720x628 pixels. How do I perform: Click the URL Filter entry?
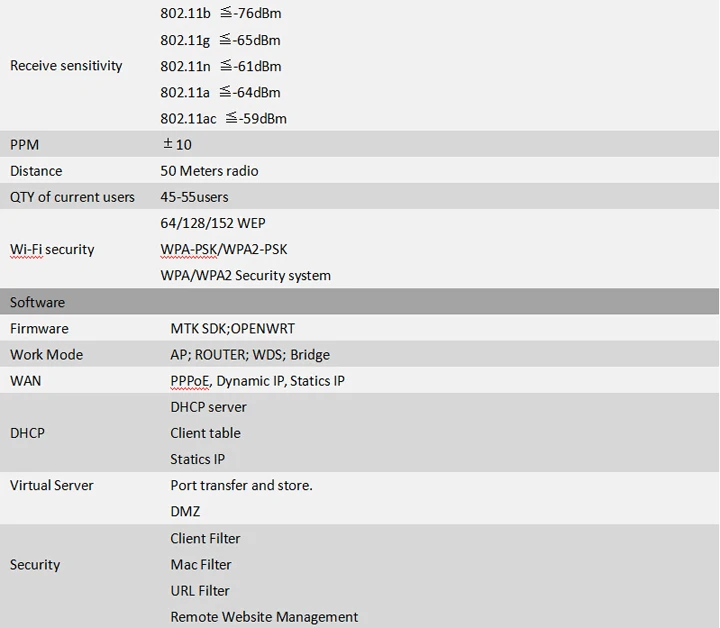tap(200, 590)
